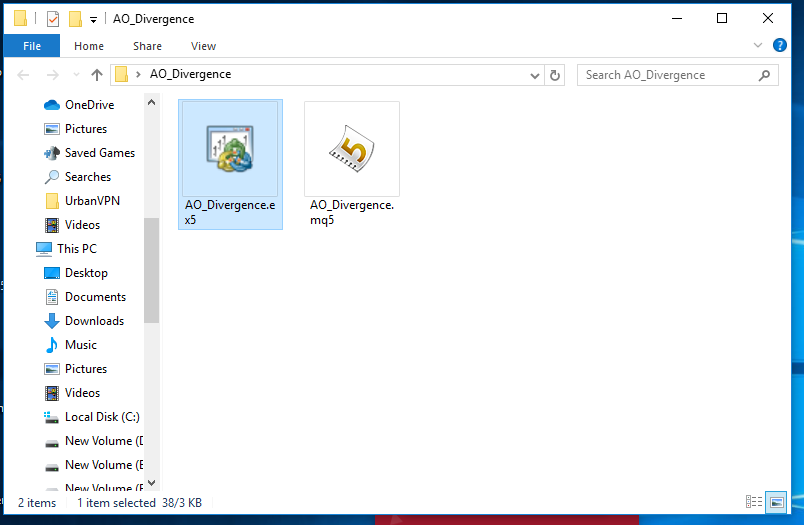The image size is (804, 525).
Task: Open Local Disk (C:)
Action: click(102, 417)
